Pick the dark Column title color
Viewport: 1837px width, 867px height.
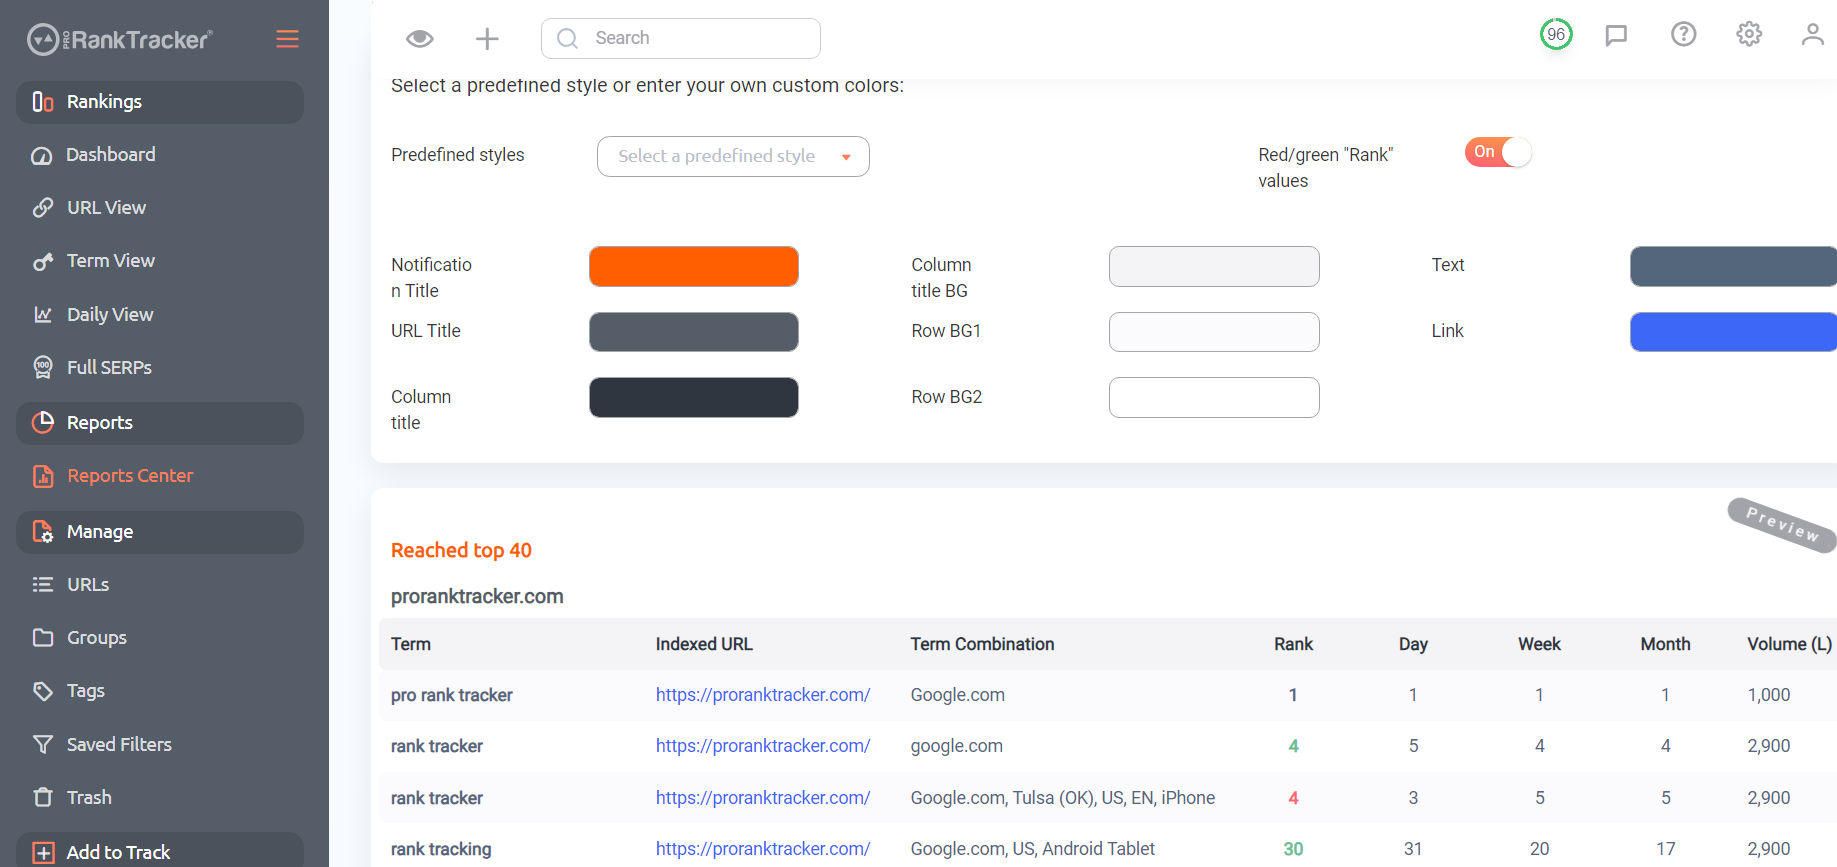(694, 397)
